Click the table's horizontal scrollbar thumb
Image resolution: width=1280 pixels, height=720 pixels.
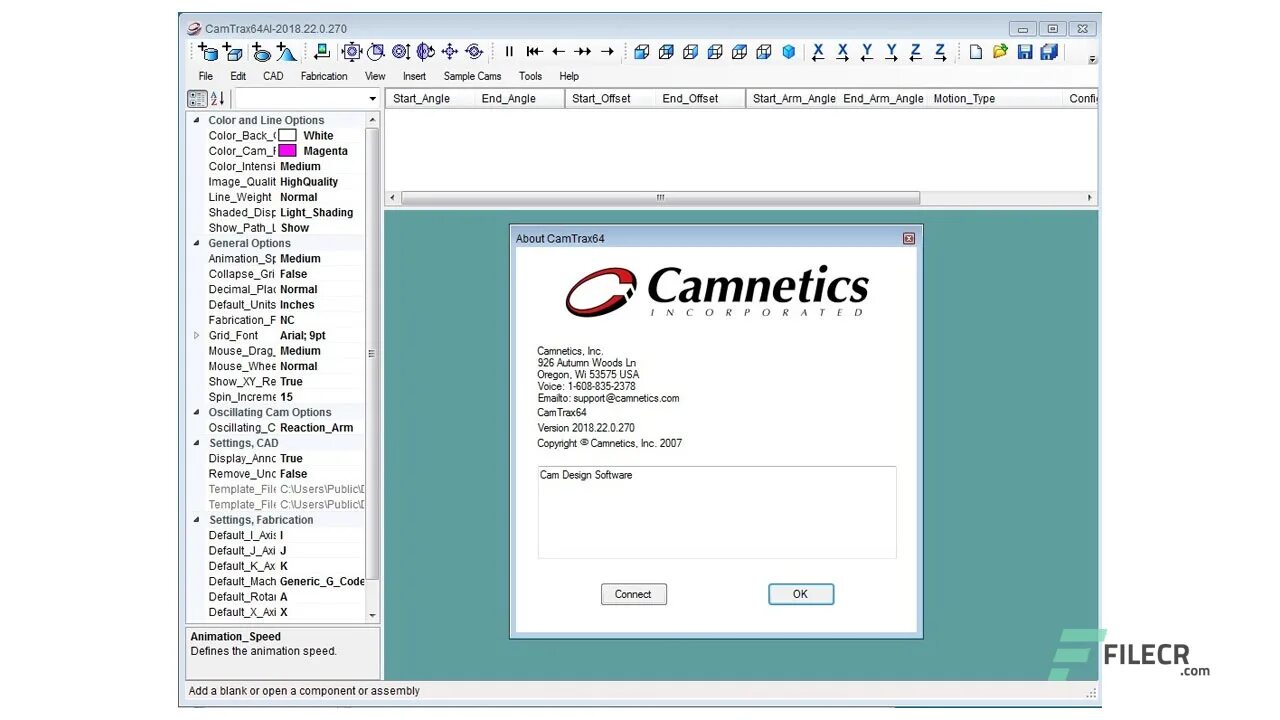click(x=660, y=198)
